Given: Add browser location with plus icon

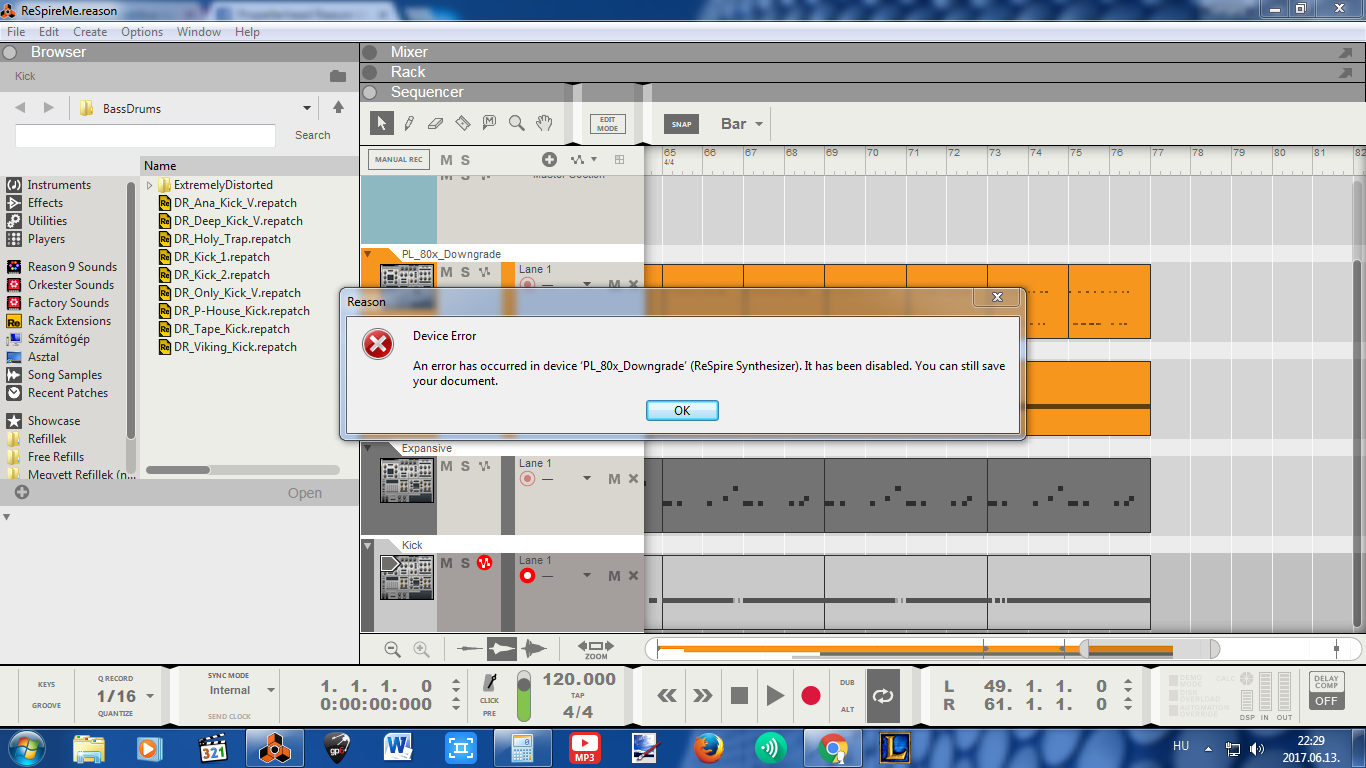Looking at the screenshot, I should [x=22, y=492].
